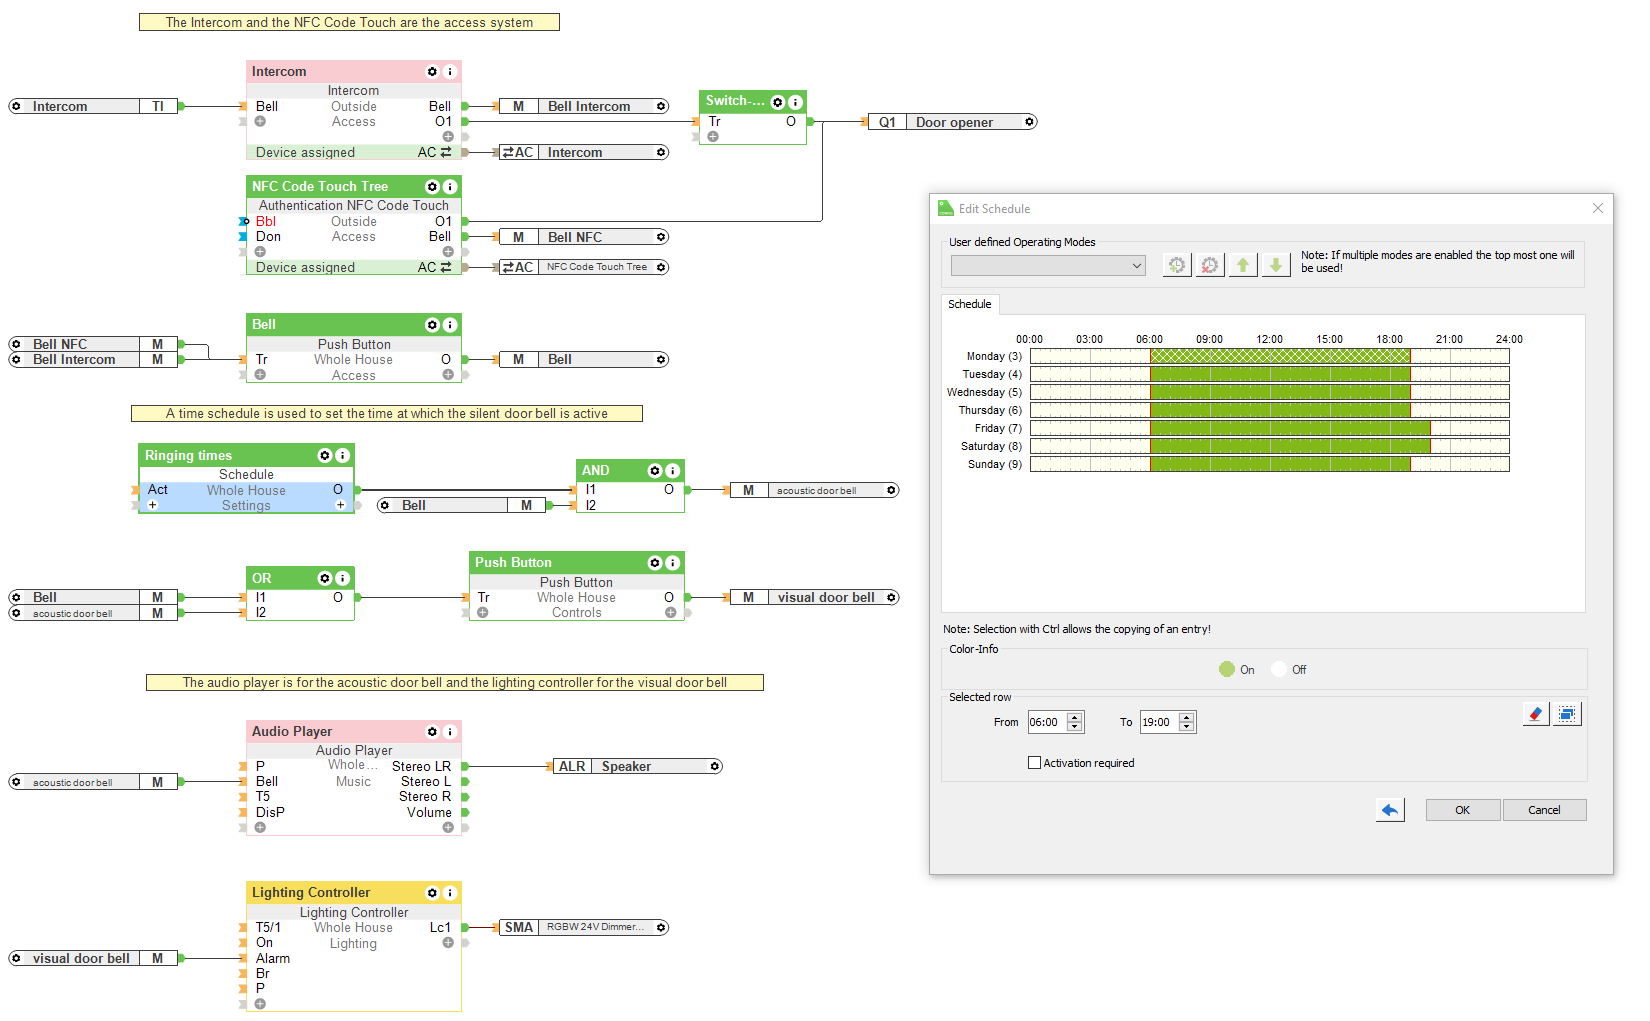Image resolution: width=1650 pixels, height=1021 pixels.
Task: Click the blue undo arrow button
Action: (x=1390, y=810)
